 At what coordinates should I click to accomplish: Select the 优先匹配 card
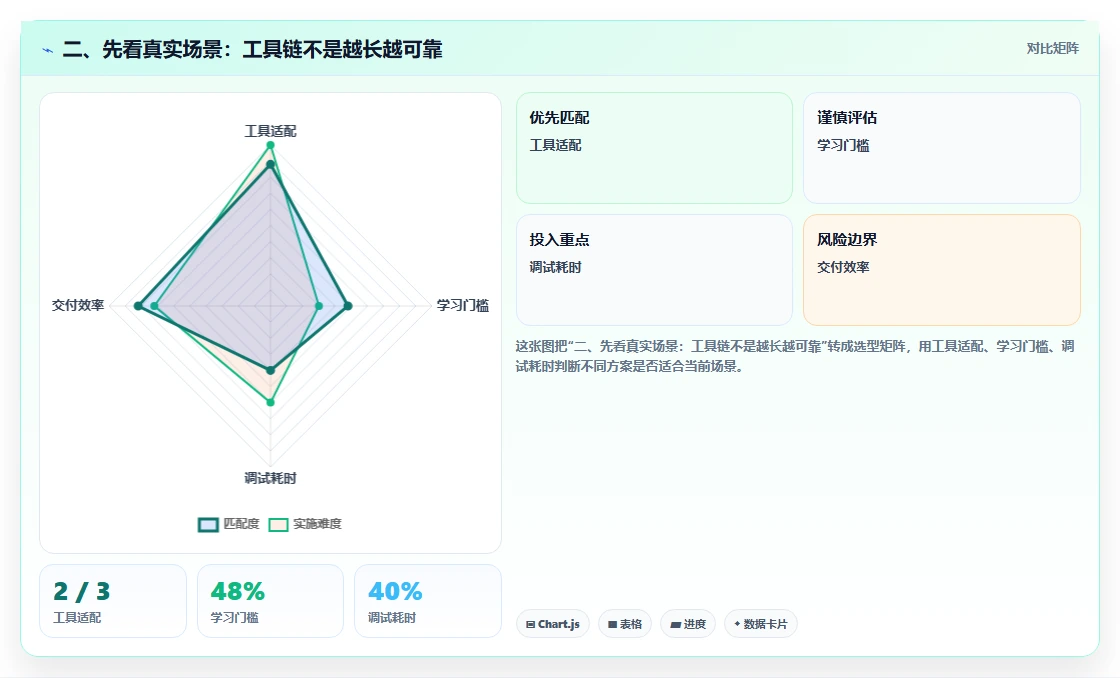[x=654, y=148]
